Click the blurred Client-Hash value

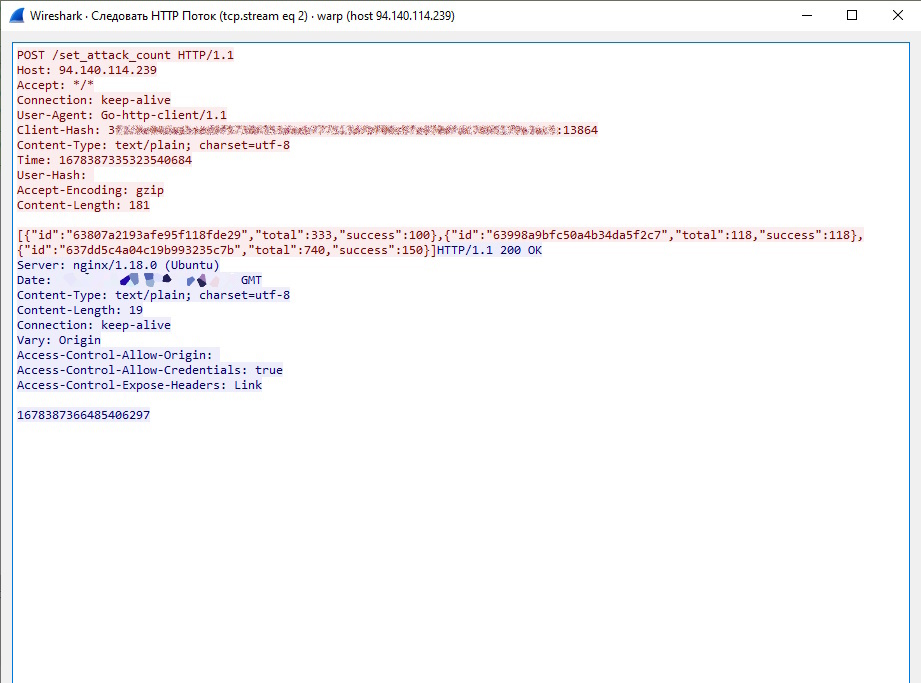(330, 130)
